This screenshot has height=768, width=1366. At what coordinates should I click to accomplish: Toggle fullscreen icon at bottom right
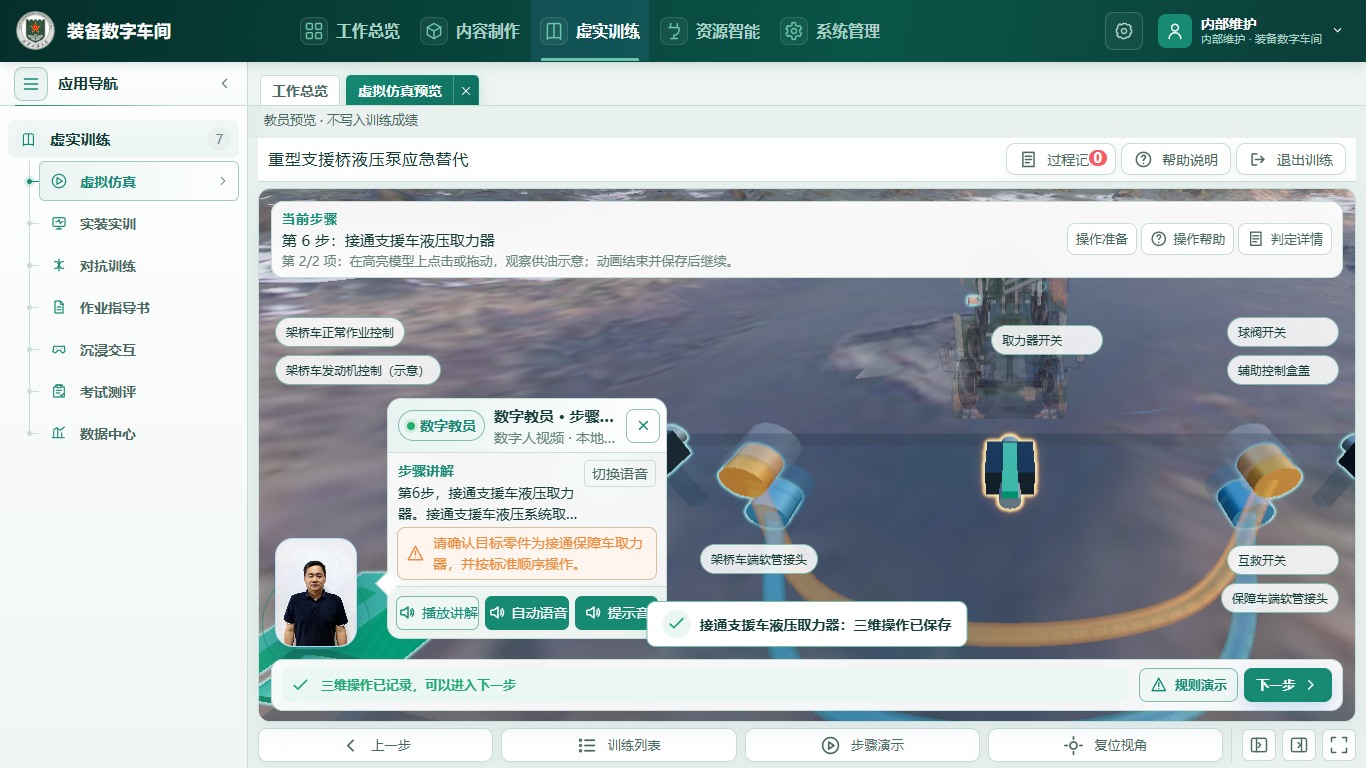[1337, 745]
